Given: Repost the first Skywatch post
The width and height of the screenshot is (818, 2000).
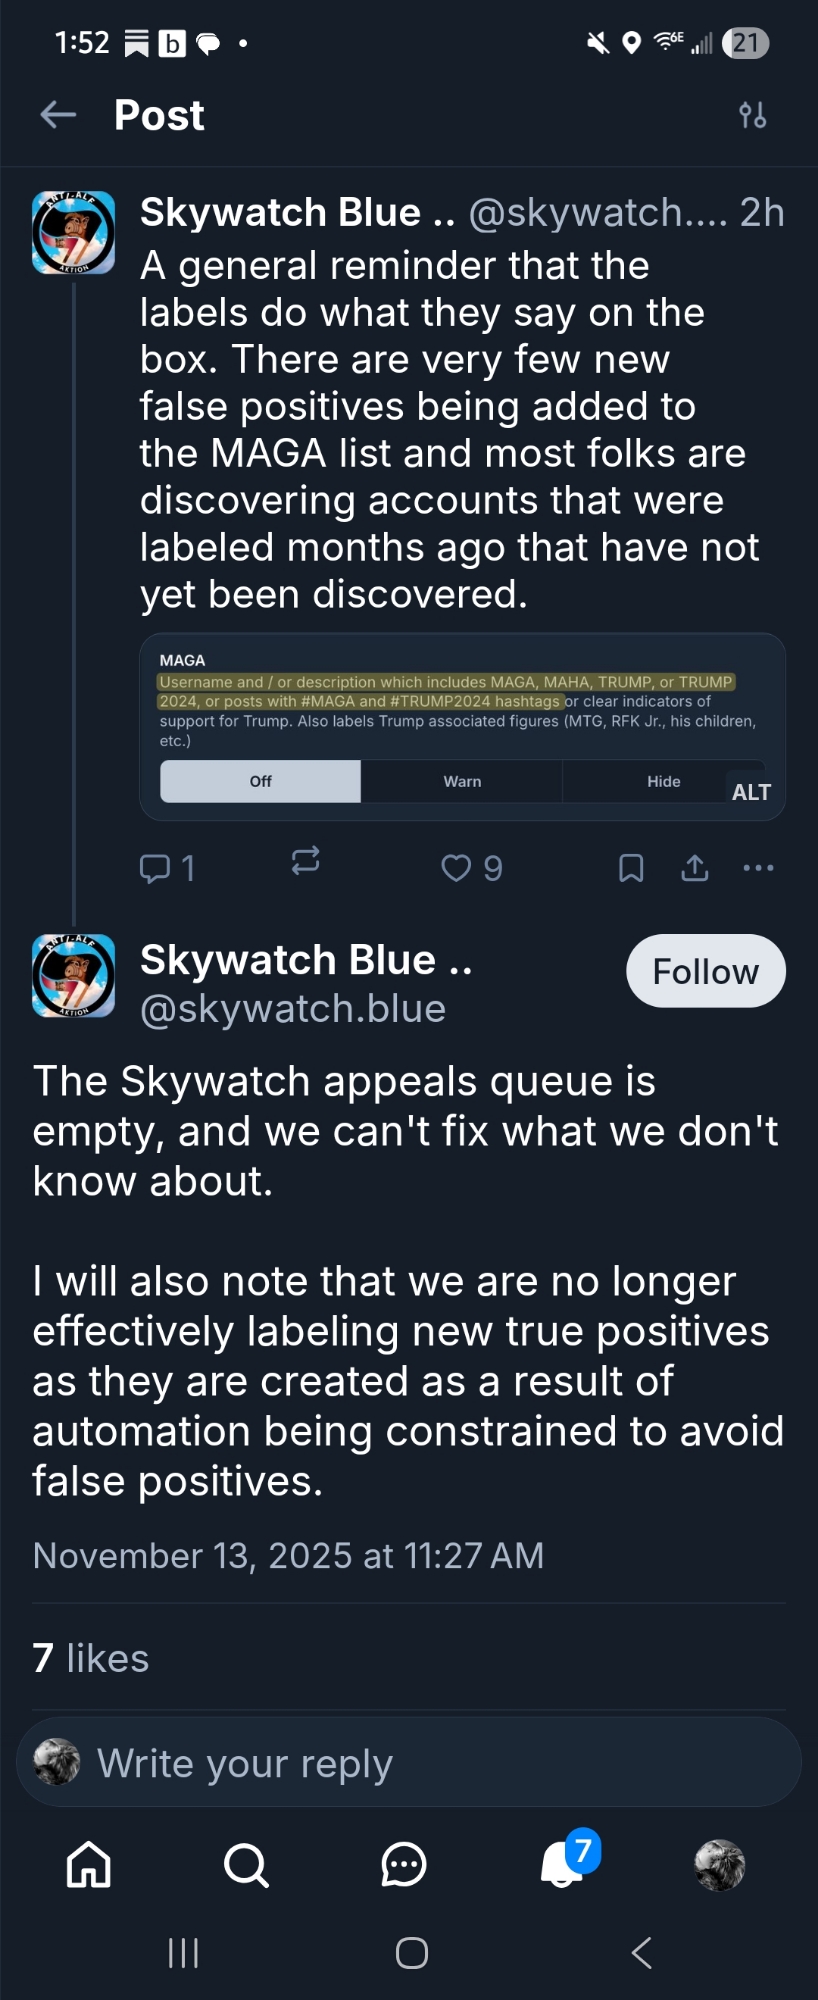Looking at the screenshot, I should pos(305,861).
